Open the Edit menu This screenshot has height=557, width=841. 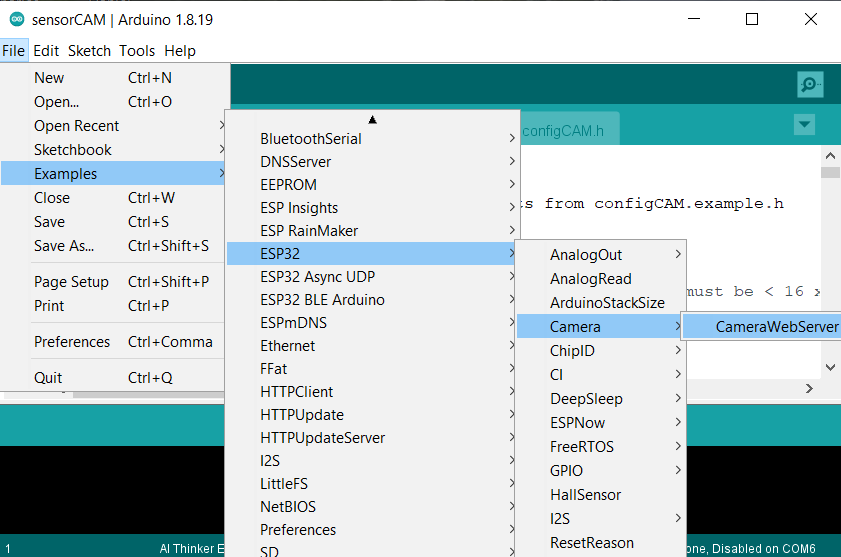[46, 51]
